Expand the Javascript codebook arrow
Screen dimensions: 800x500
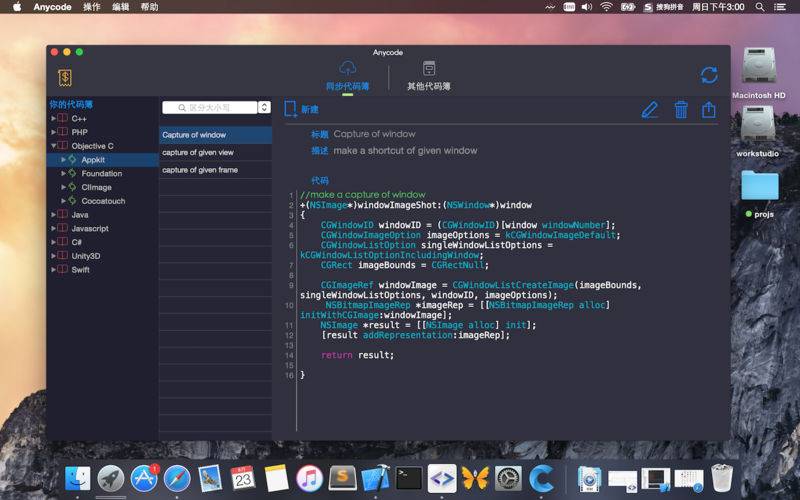53,229
